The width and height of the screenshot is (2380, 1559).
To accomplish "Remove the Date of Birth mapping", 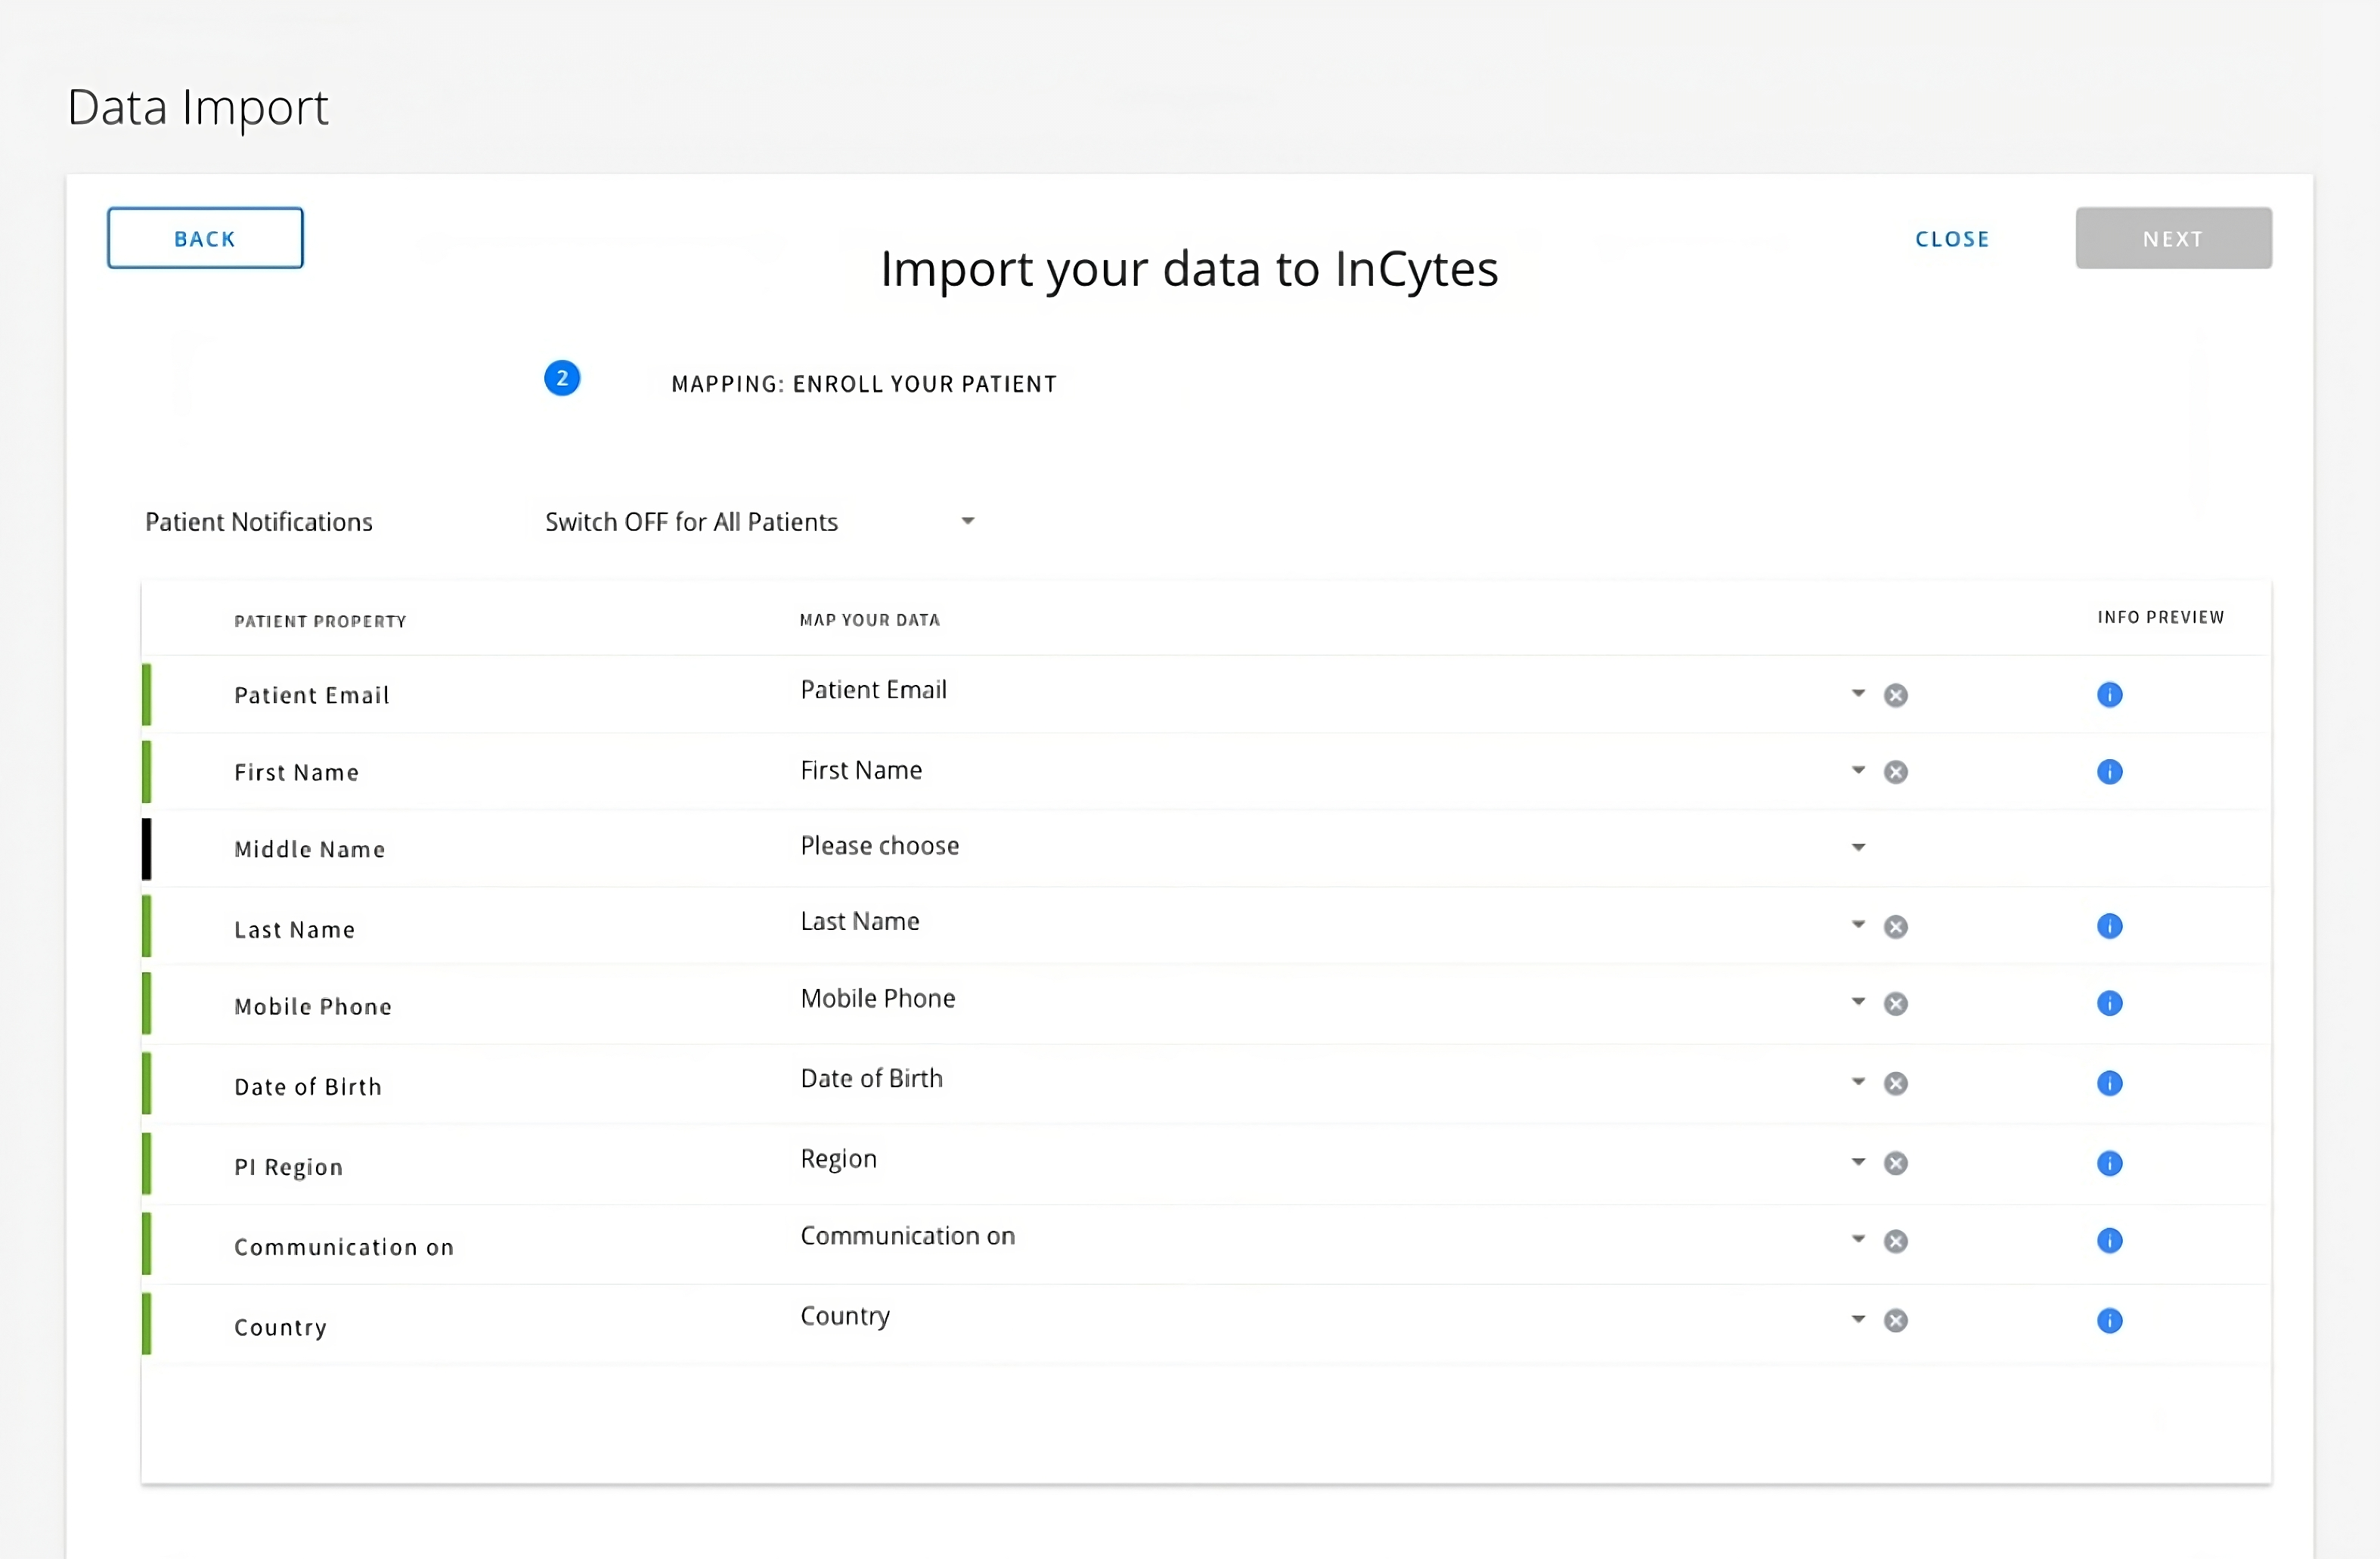I will tap(1896, 1083).
